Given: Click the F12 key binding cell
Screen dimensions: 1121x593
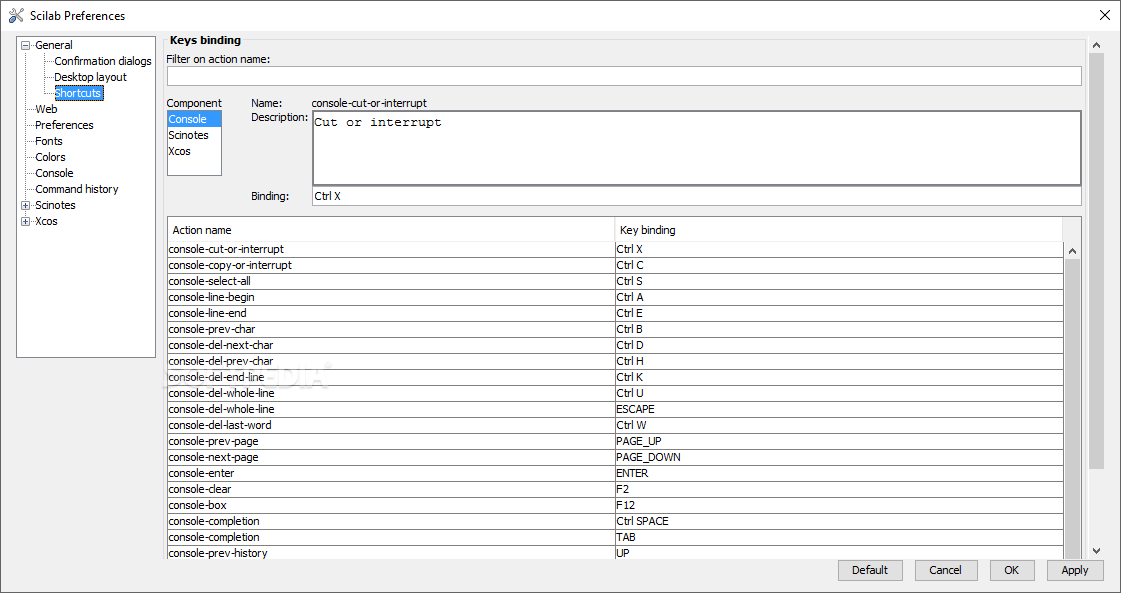Looking at the screenshot, I should click(839, 505).
